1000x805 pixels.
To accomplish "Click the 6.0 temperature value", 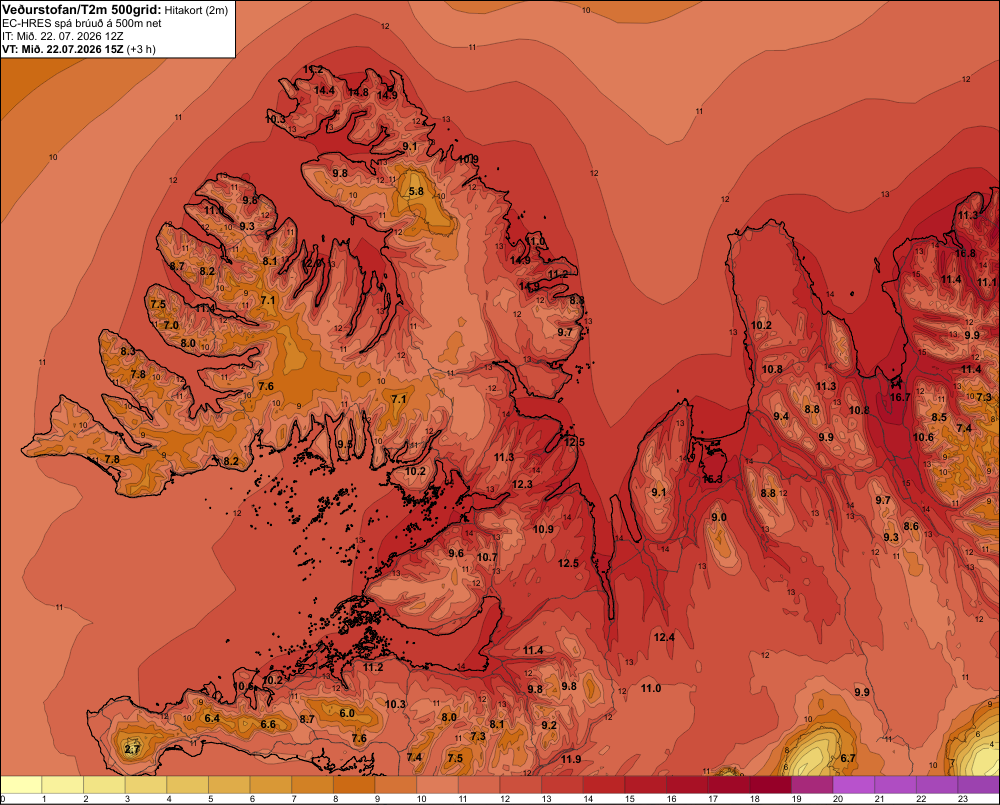I will click(347, 713).
